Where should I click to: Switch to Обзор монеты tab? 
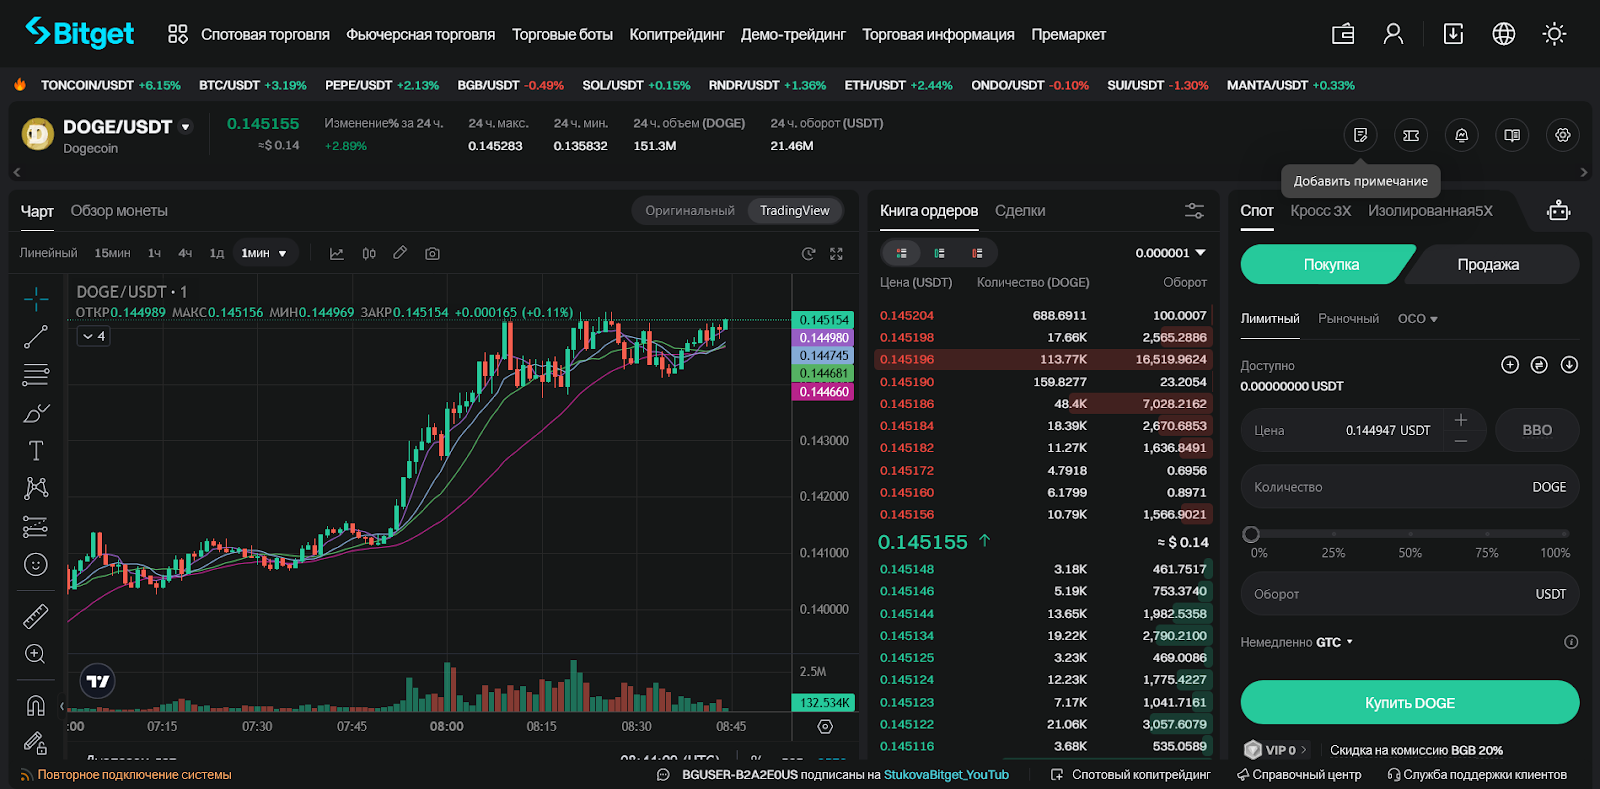click(119, 211)
